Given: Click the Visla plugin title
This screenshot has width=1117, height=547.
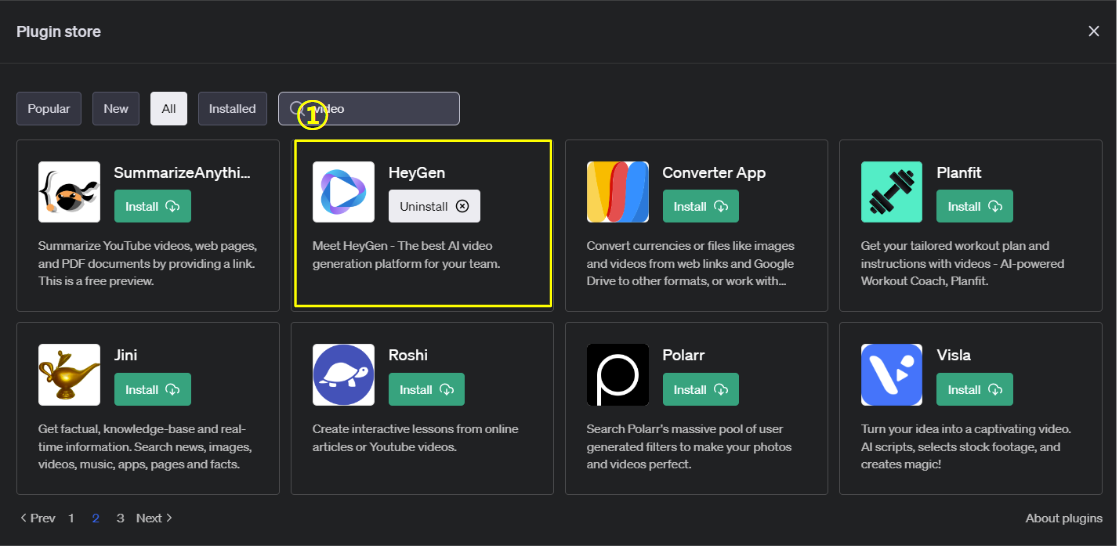Looking at the screenshot, I should tap(954, 355).
